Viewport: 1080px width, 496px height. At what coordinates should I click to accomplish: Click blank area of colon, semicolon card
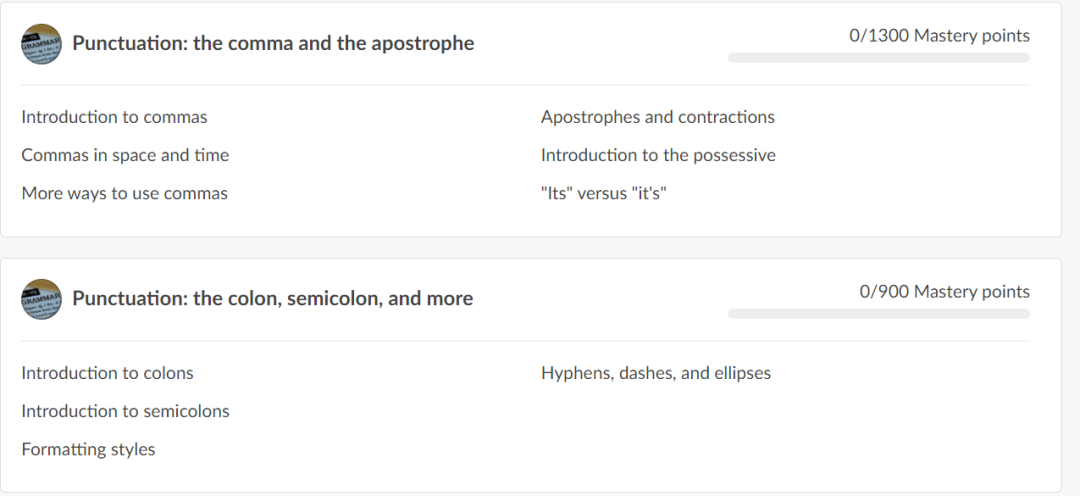click(x=900, y=430)
